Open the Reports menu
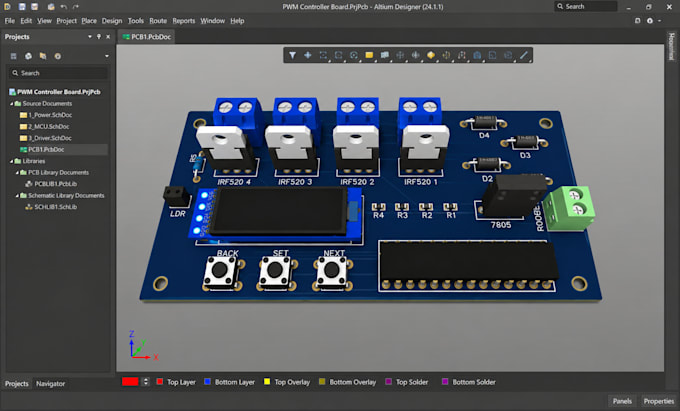Screen dimensions: 680x411 pyautogui.click(x=183, y=21)
